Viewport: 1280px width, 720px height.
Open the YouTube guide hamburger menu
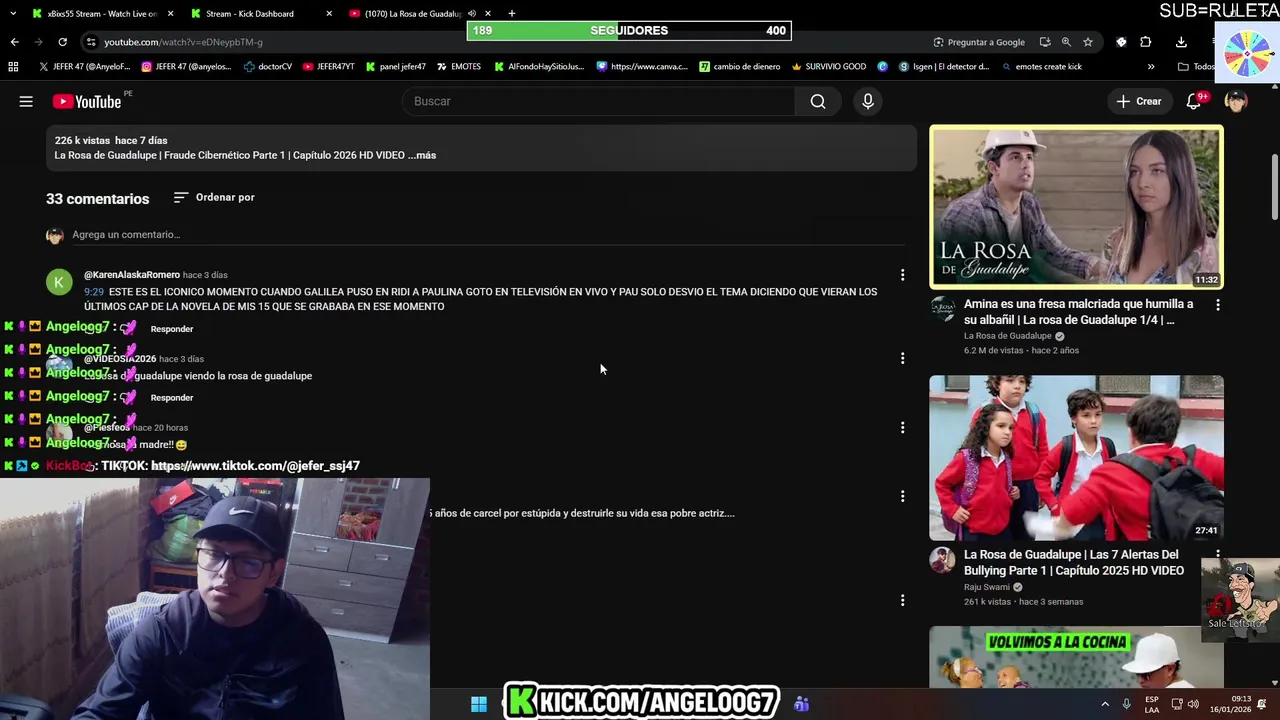(x=26, y=101)
